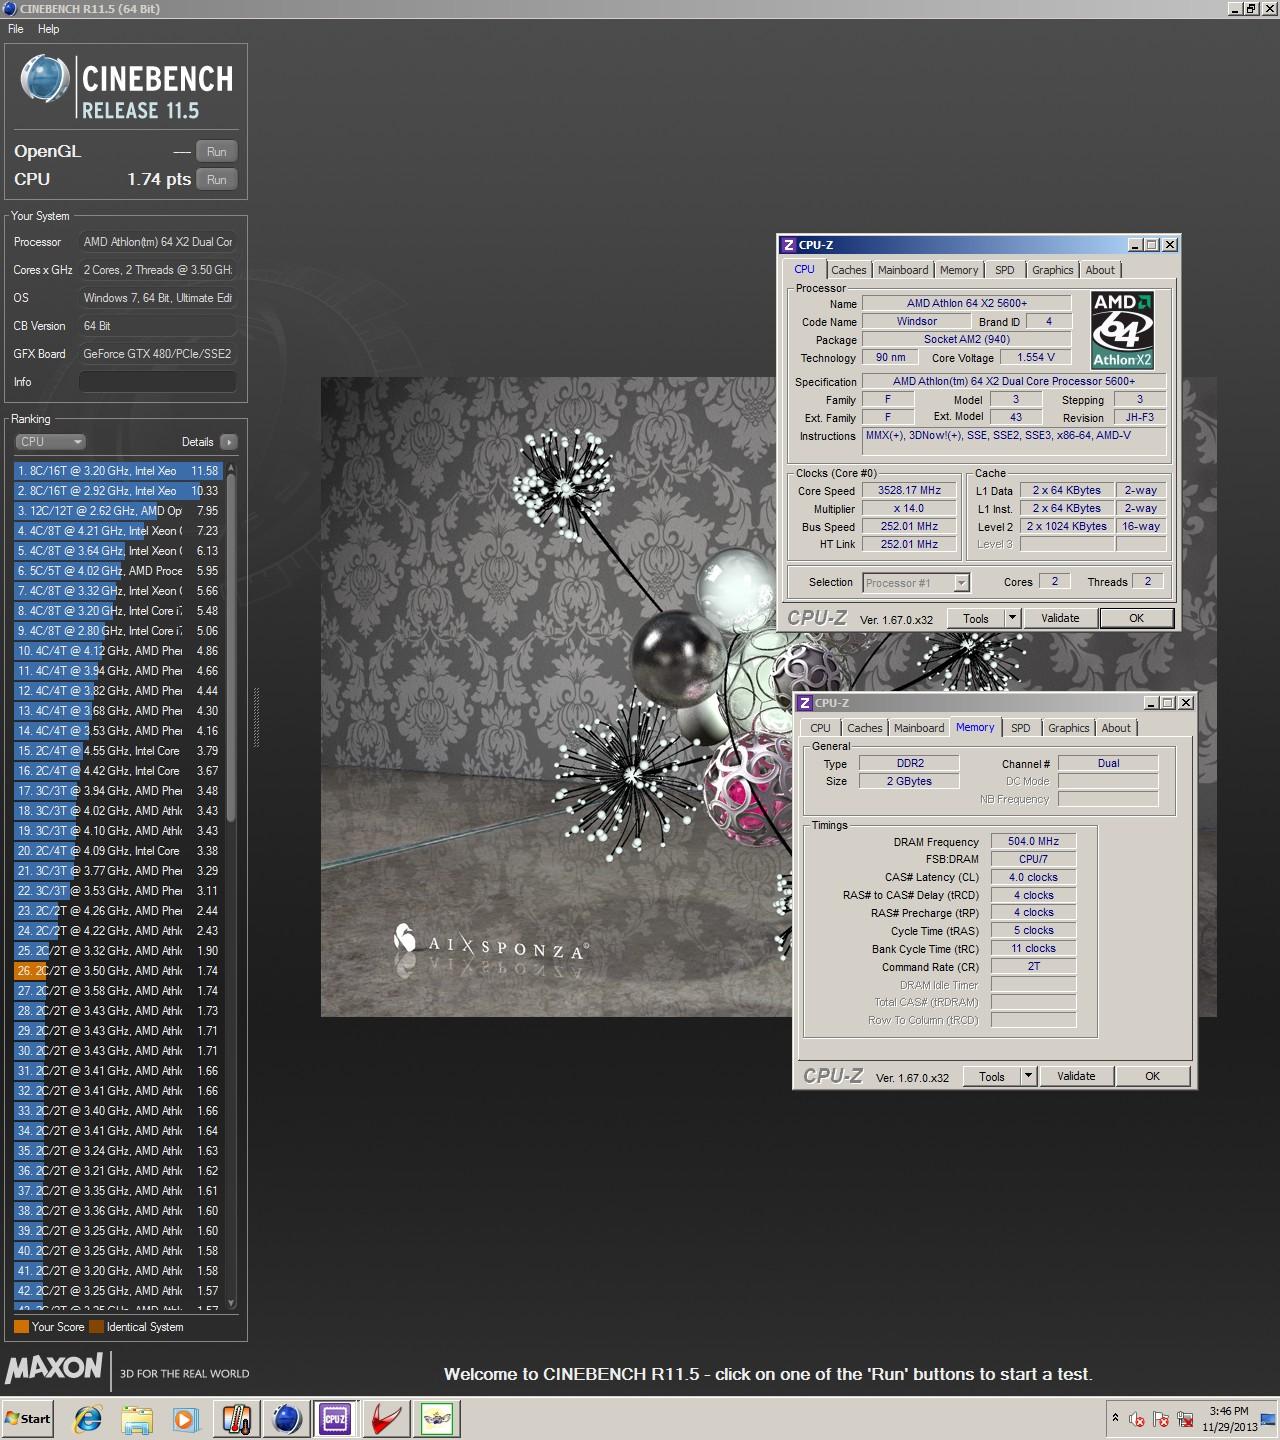Image resolution: width=1280 pixels, height=1440 pixels.
Task: Click OK in lower CPU-Z window
Action: click(x=1152, y=1077)
